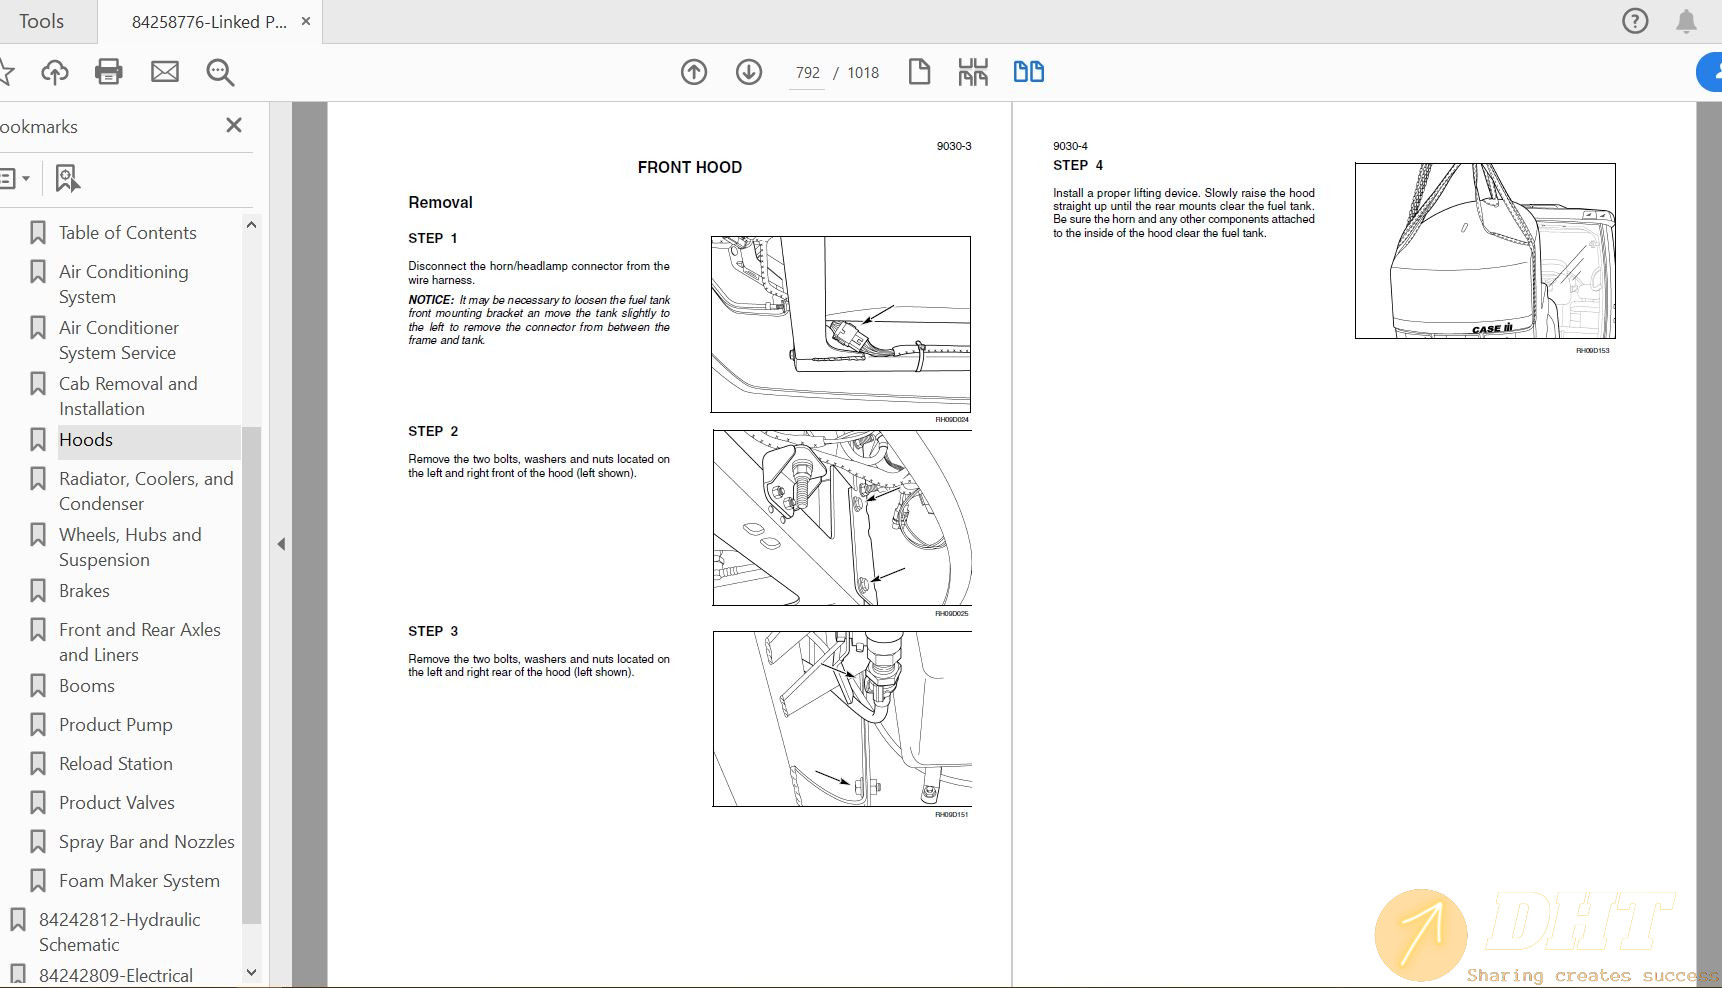Close the Bookmarks panel
1722x988 pixels.
point(234,125)
